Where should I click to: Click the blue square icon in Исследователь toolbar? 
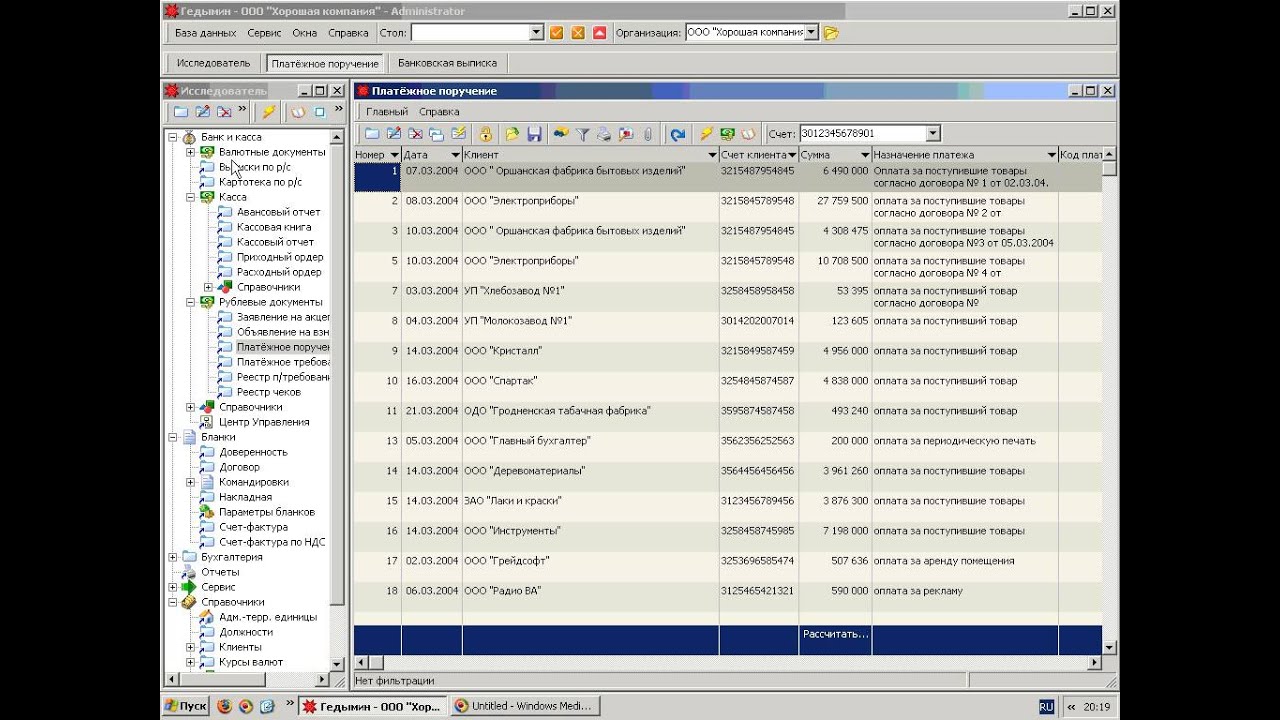click(x=320, y=112)
